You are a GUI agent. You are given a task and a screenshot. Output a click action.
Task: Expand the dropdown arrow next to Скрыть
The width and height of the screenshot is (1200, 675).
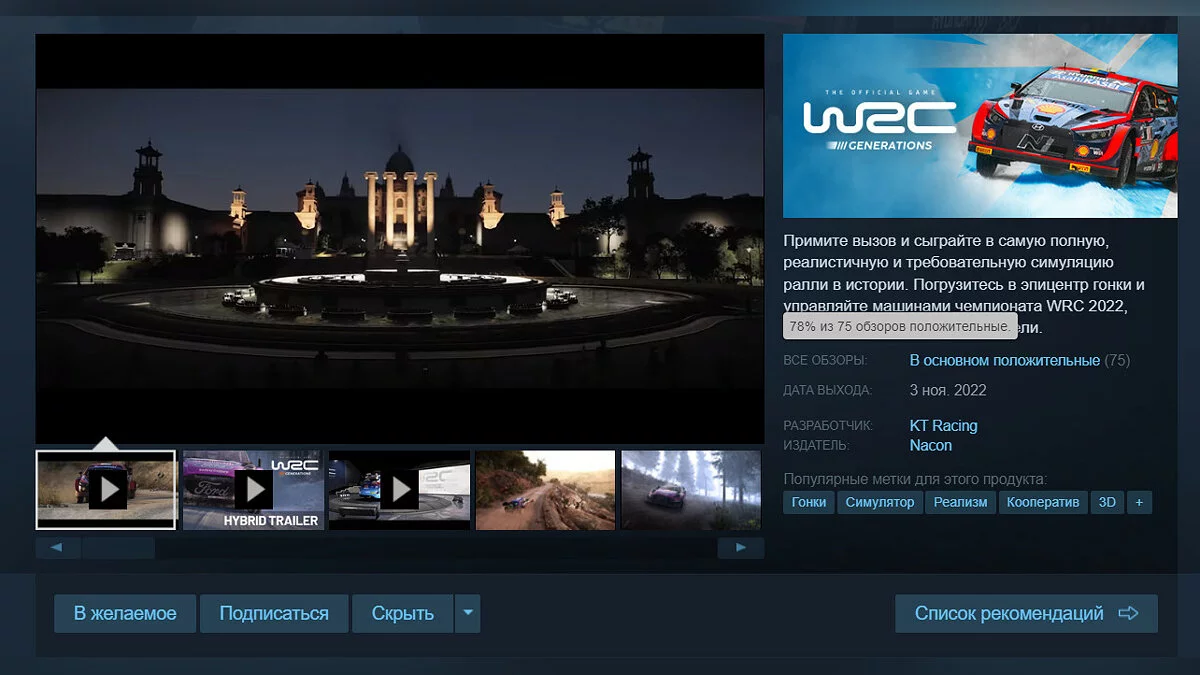pyautogui.click(x=467, y=613)
